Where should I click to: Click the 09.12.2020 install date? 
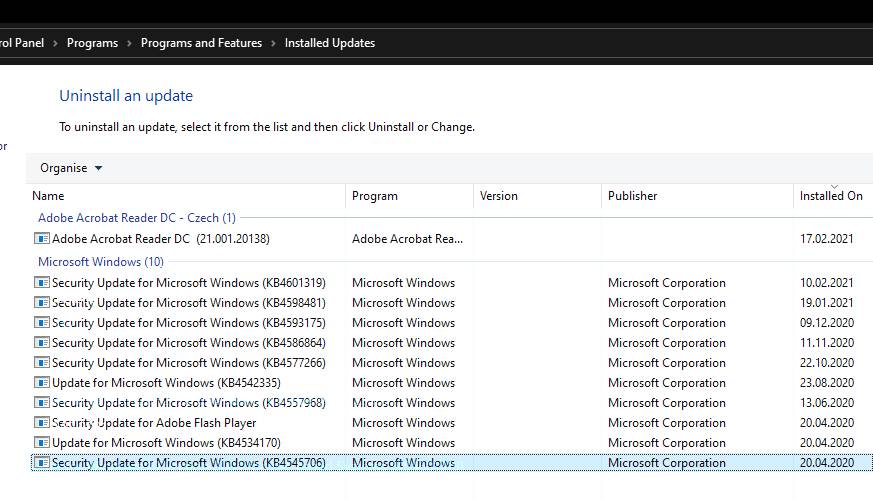(x=827, y=322)
